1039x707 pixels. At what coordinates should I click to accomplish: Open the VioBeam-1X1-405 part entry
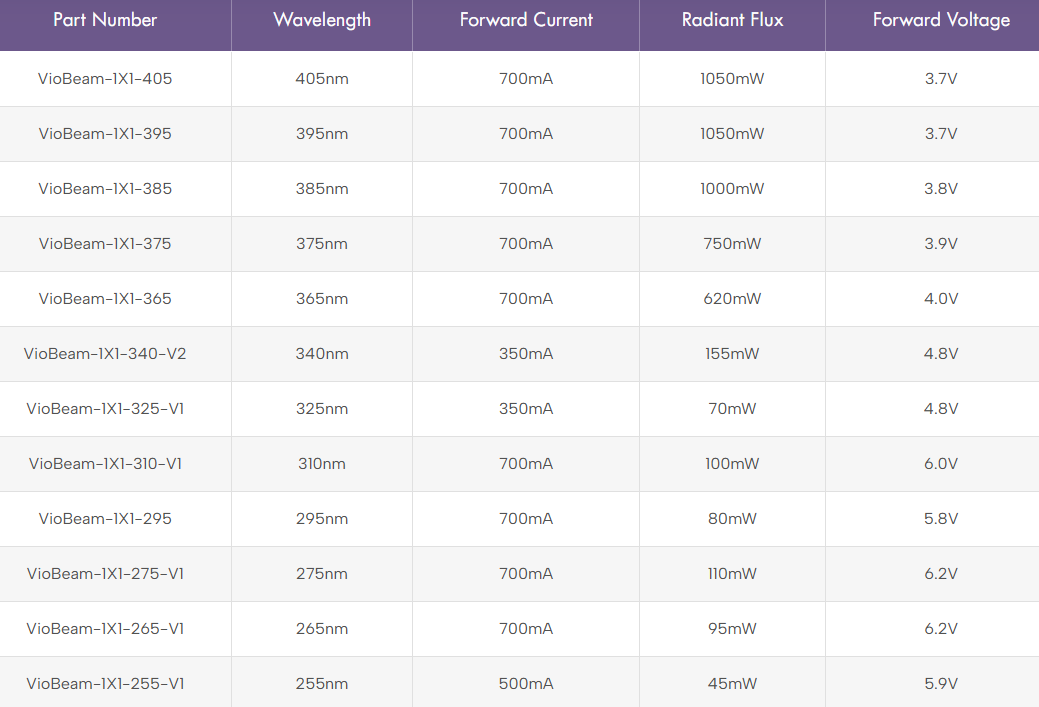pos(105,79)
